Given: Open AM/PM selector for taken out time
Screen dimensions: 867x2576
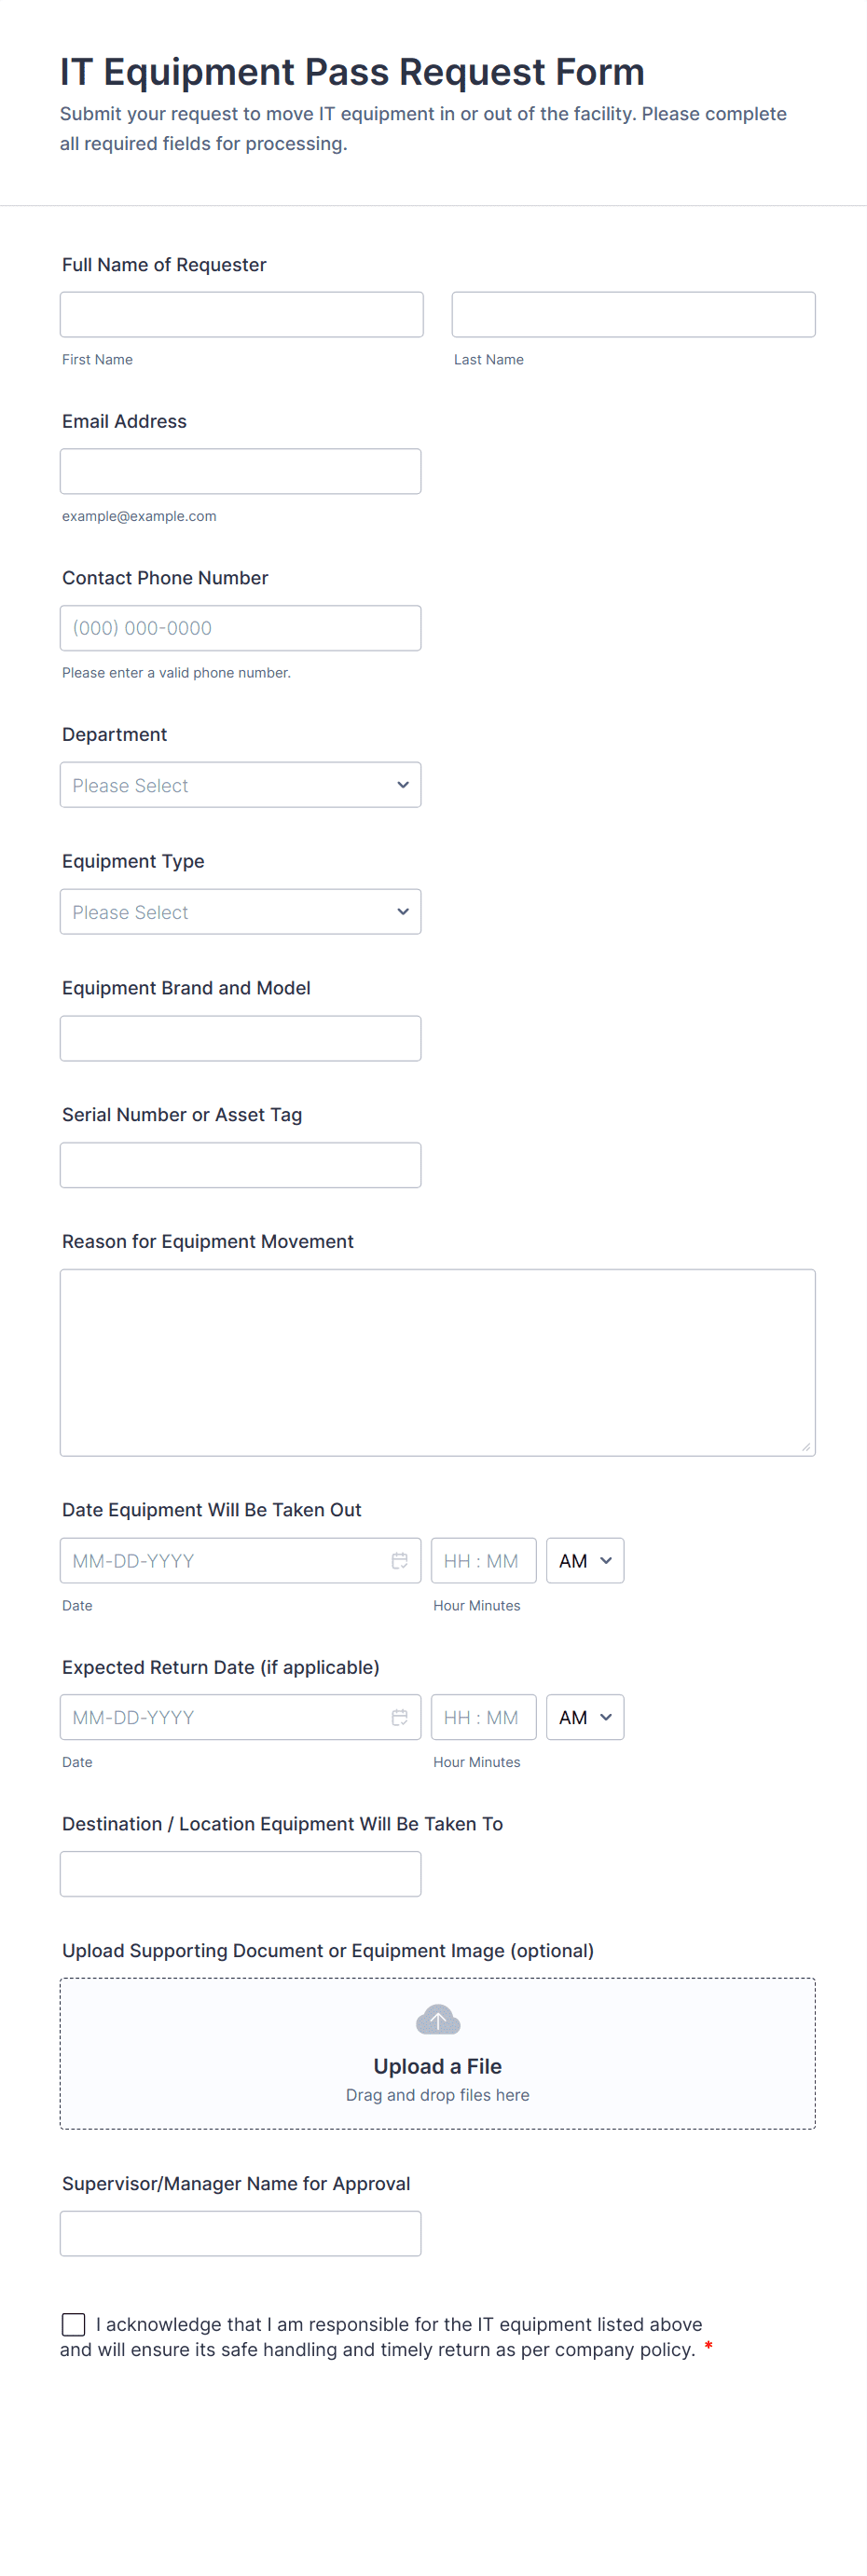Looking at the screenshot, I should (x=585, y=1560).
